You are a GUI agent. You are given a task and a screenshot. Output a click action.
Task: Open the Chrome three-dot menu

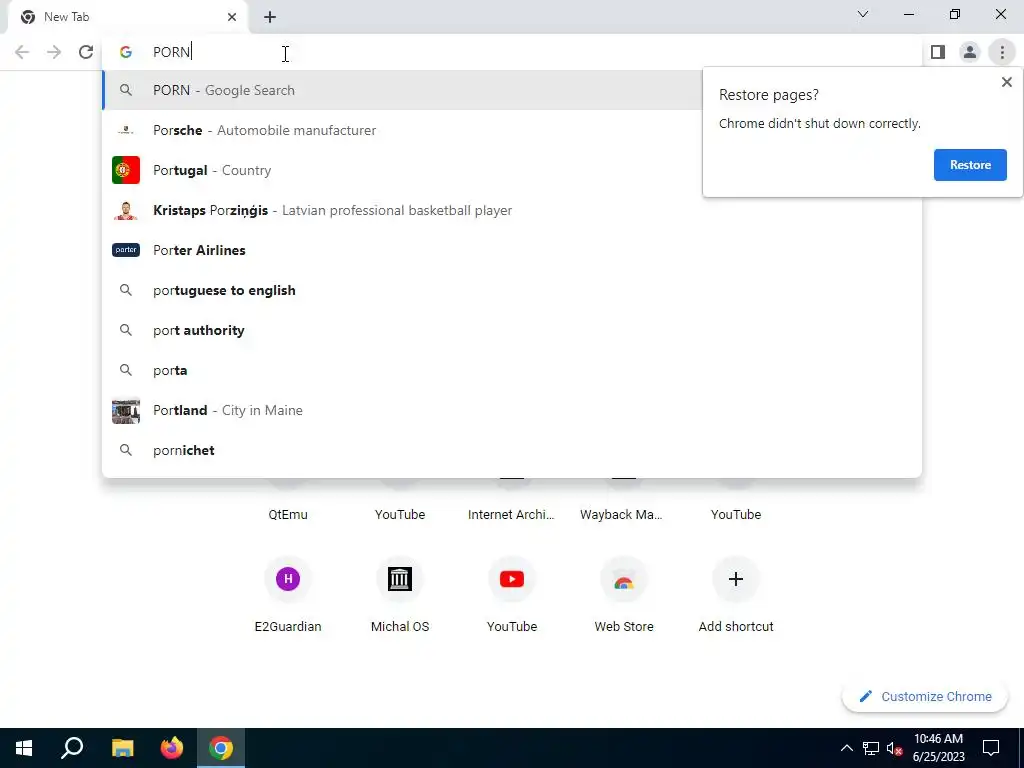pos(1002,52)
